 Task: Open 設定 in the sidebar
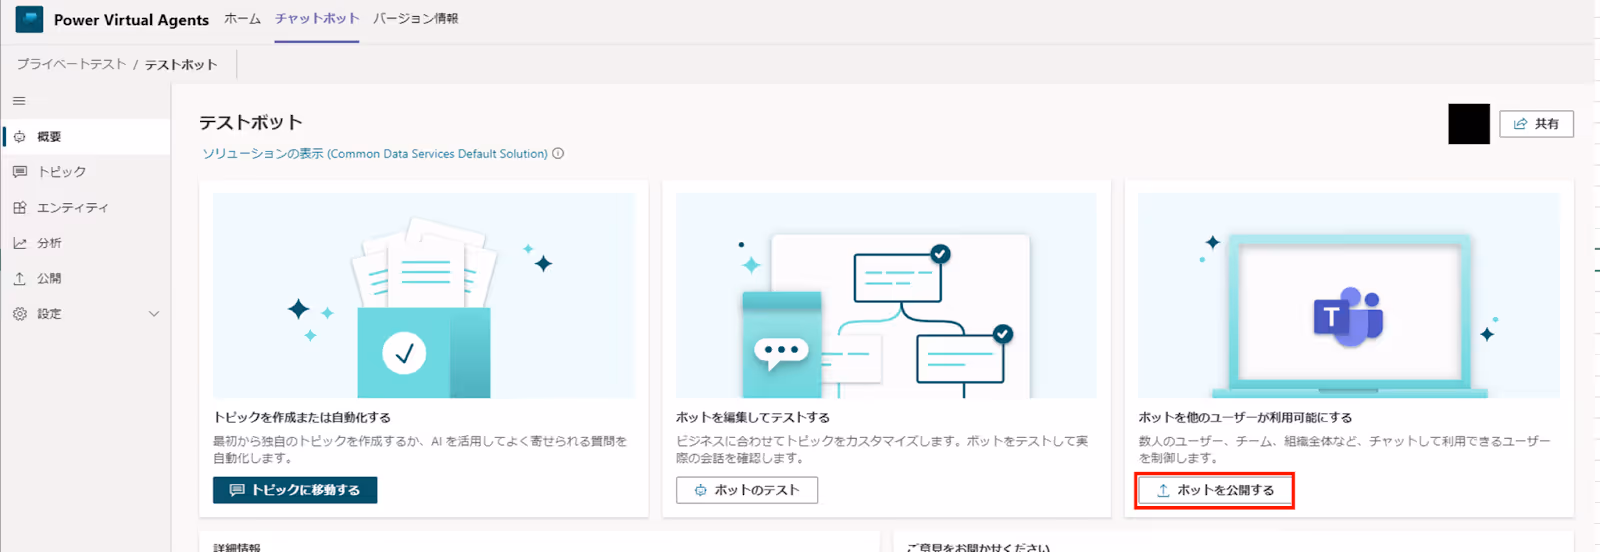[86, 314]
